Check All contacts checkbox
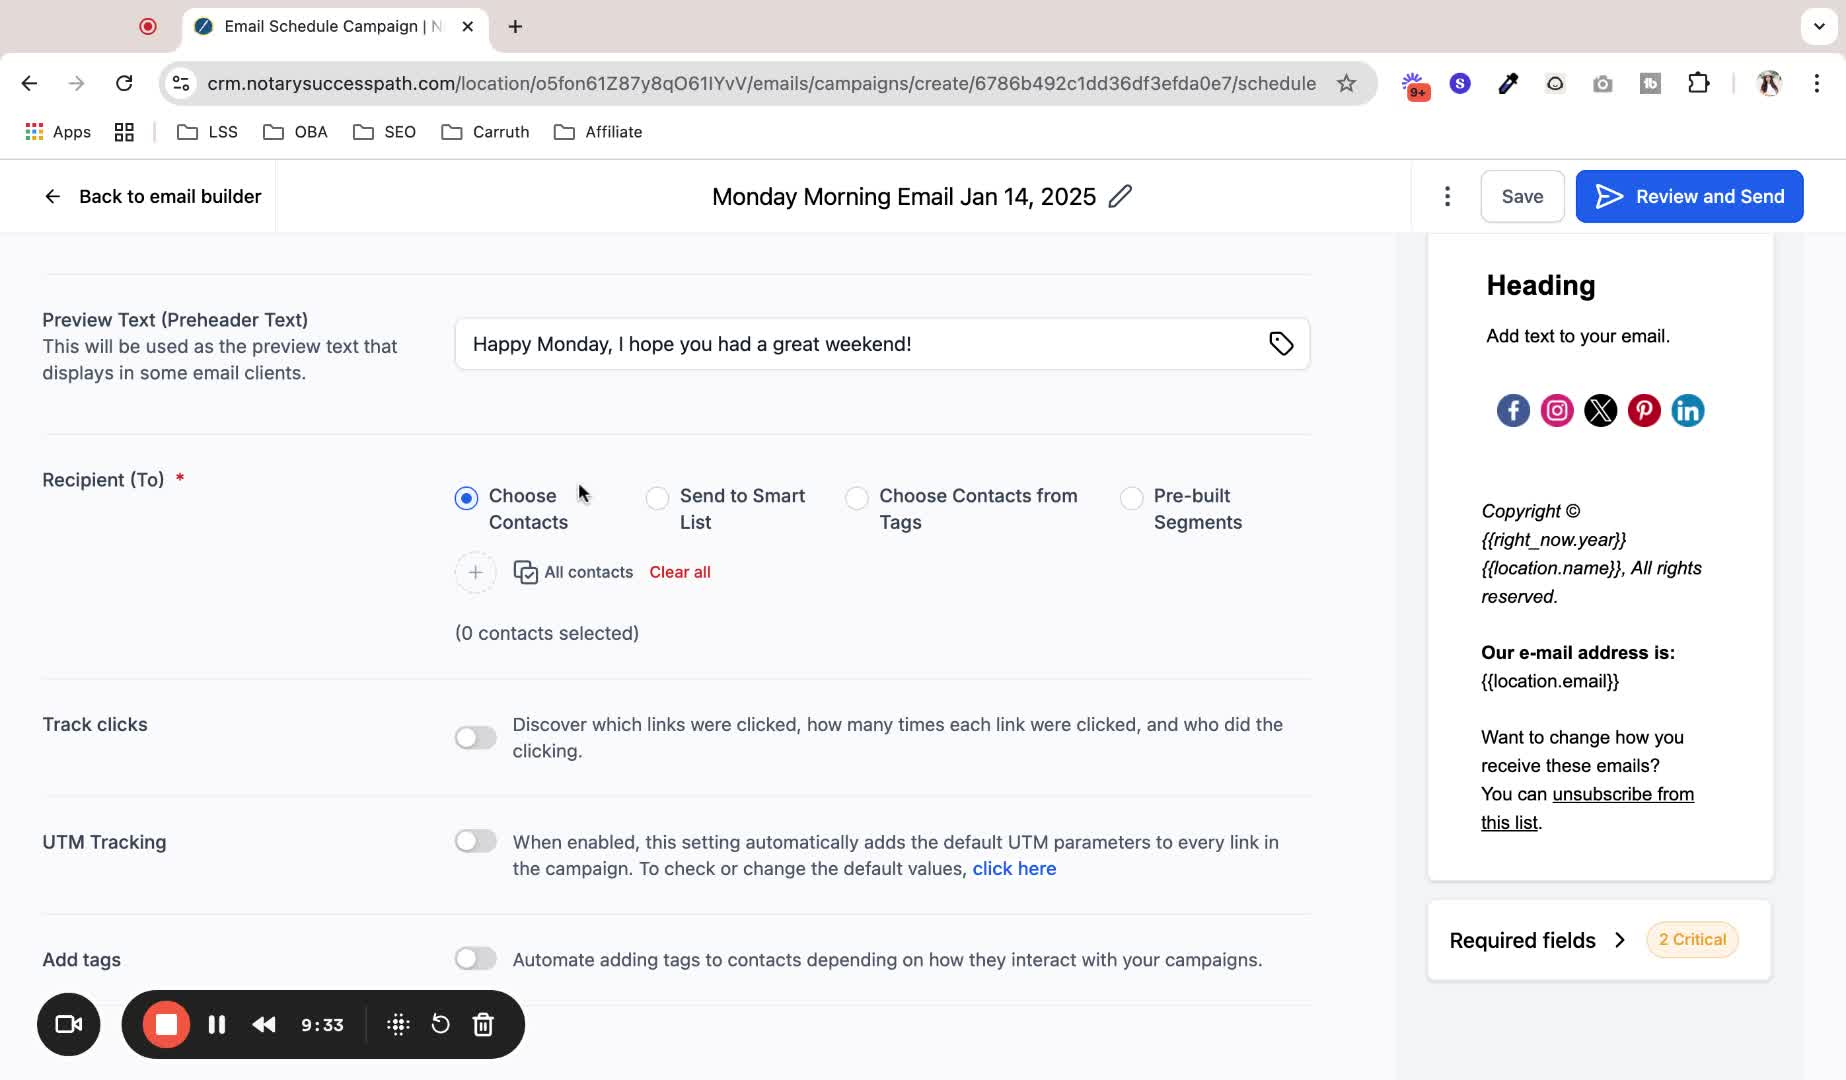Image resolution: width=1846 pixels, height=1080 pixels. click(x=525, y=572)
